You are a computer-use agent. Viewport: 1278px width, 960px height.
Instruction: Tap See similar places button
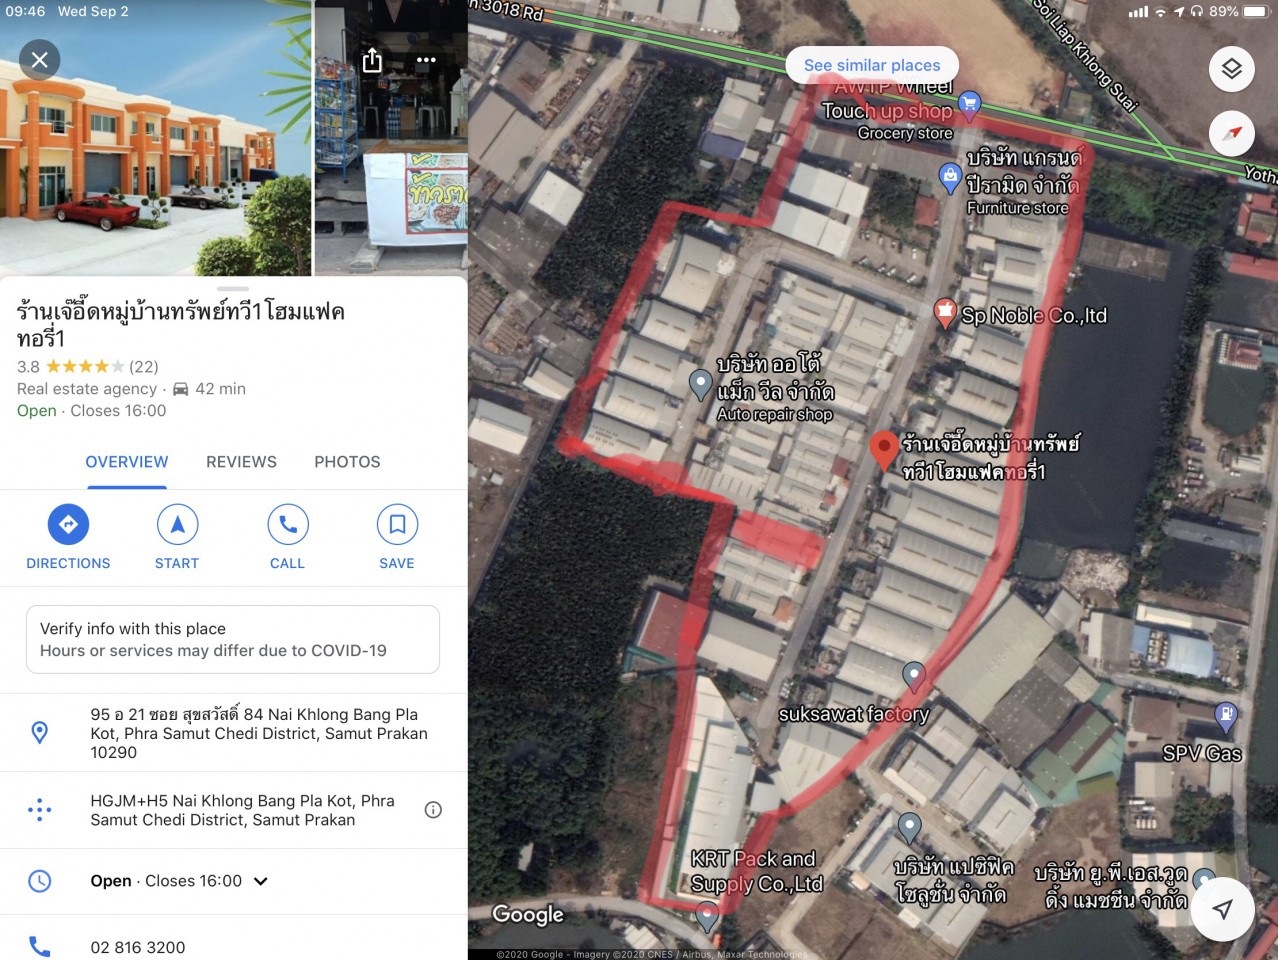tap(872, 65)
